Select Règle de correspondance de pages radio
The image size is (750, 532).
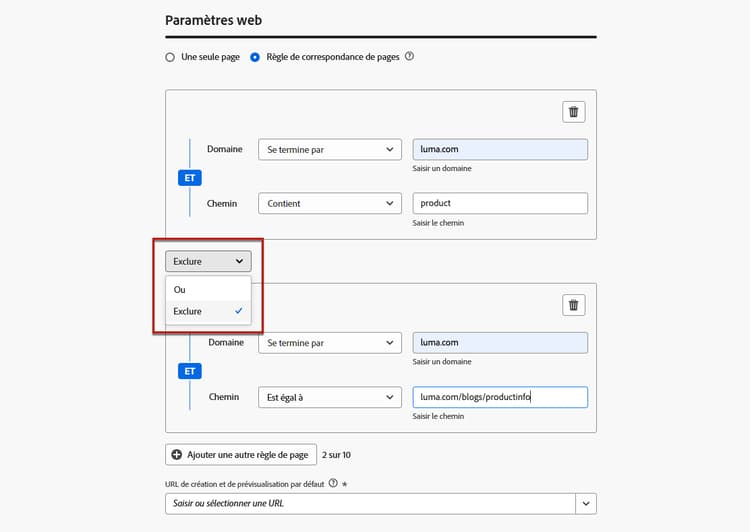click(x=256, y=57)
